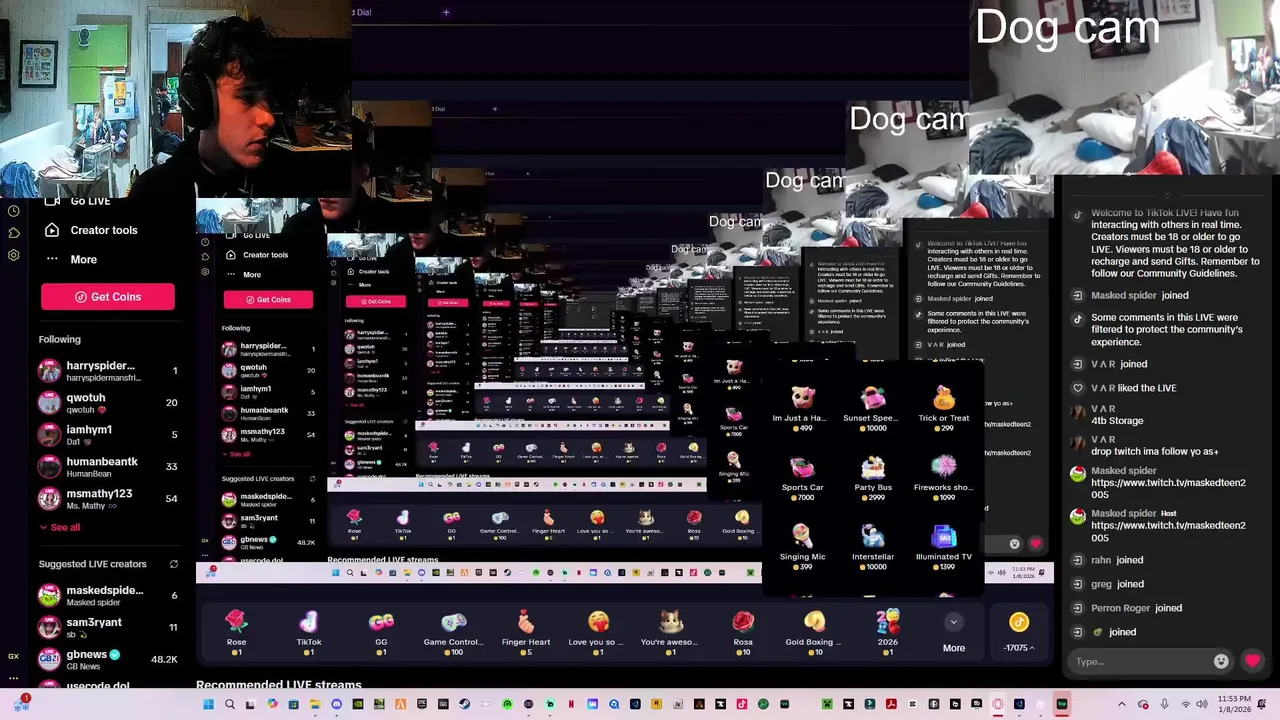Expand See all following accounts
The image size is (1280, 720).
[59, 527]
